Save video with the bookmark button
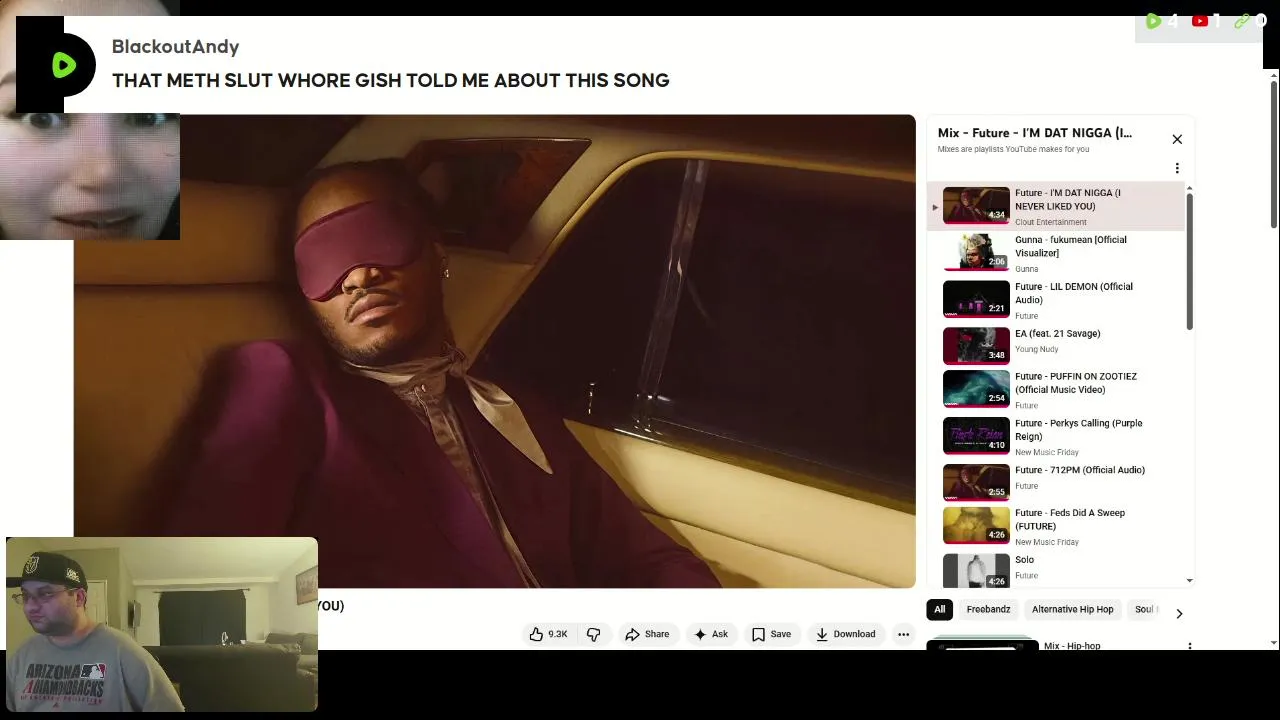The width and height of the screenshot is (1280, 720). [x=771, y=634]
